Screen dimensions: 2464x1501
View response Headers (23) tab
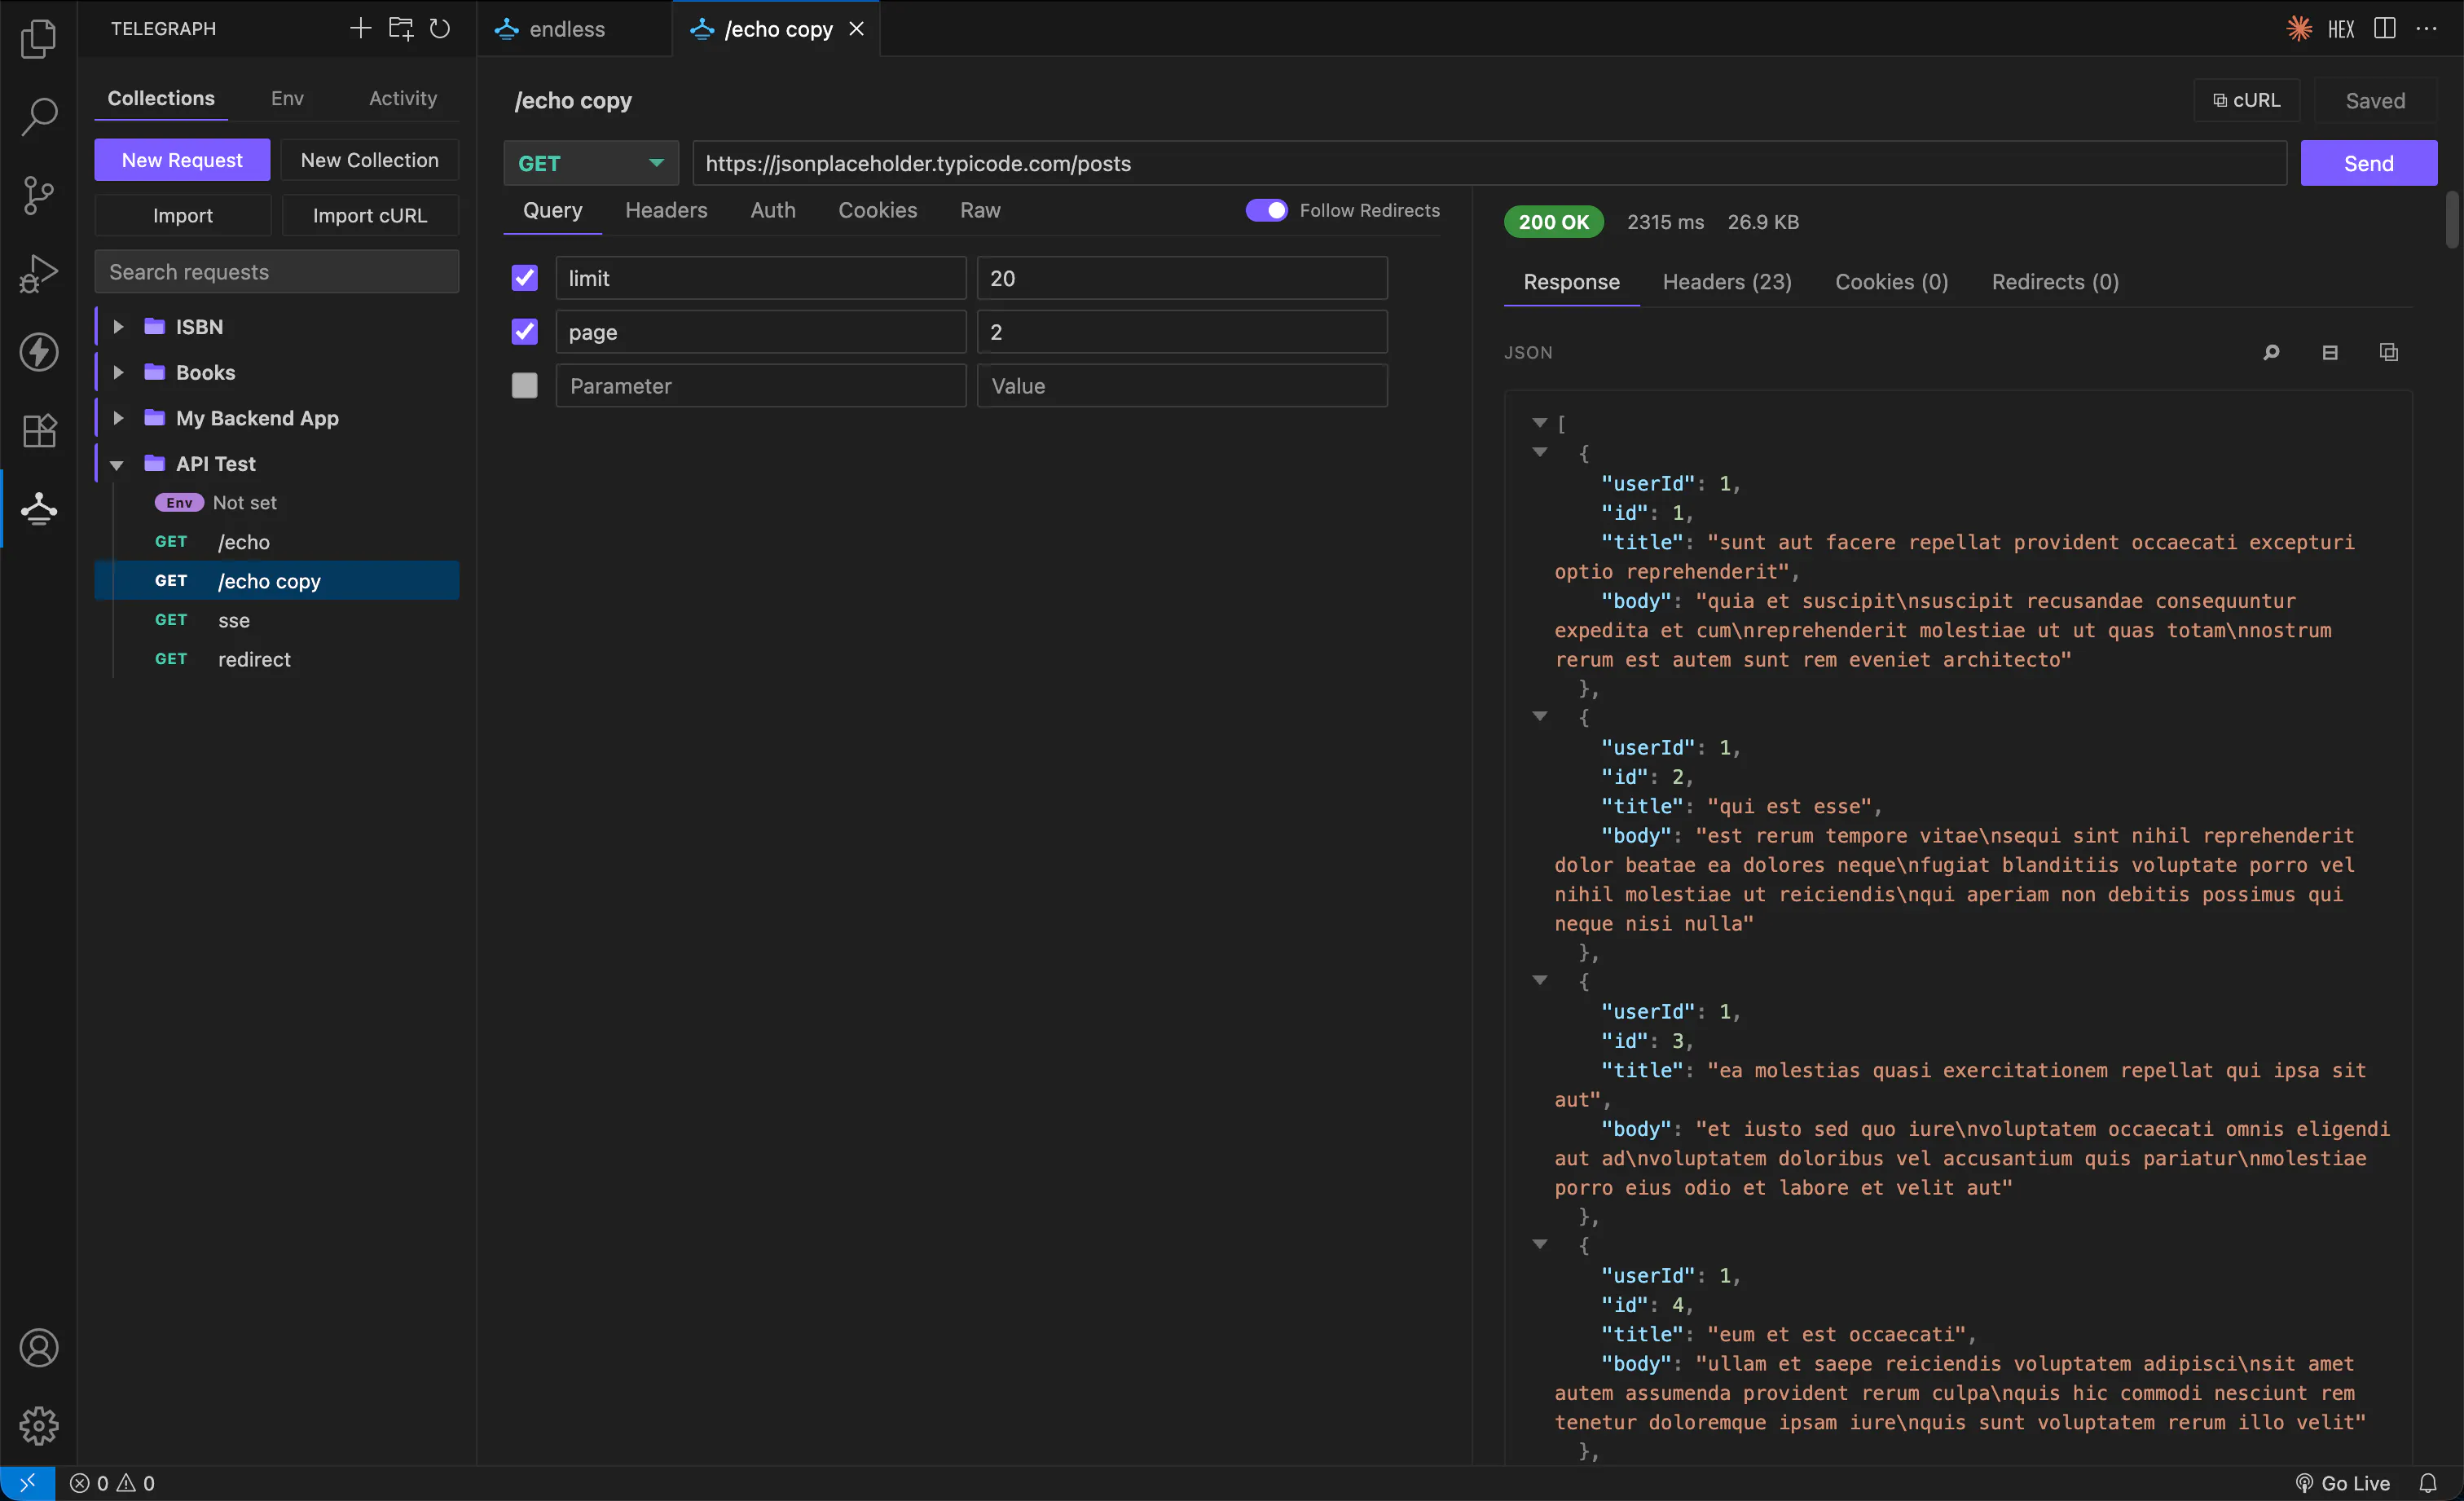[x=1727, y=282]
